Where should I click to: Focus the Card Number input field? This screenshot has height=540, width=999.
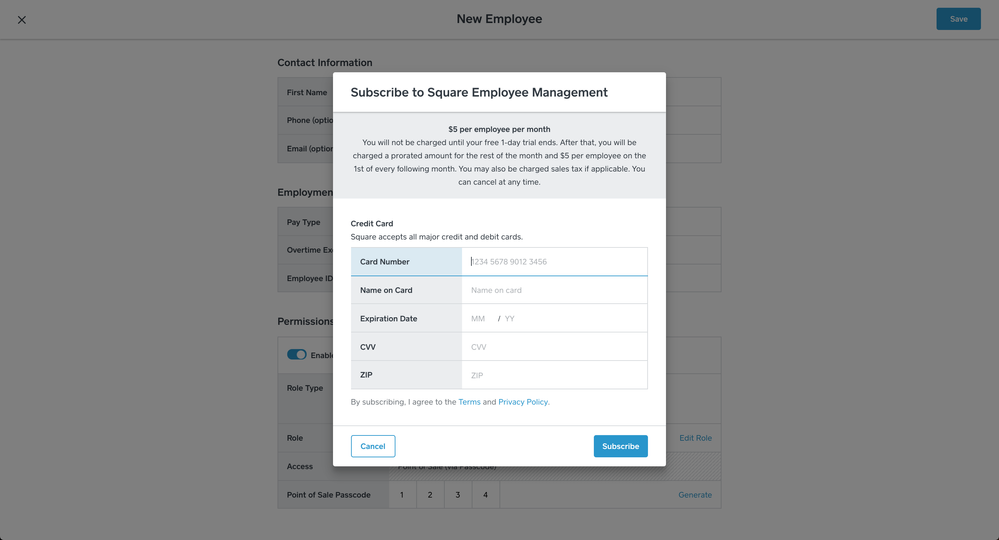pos(554,262)
